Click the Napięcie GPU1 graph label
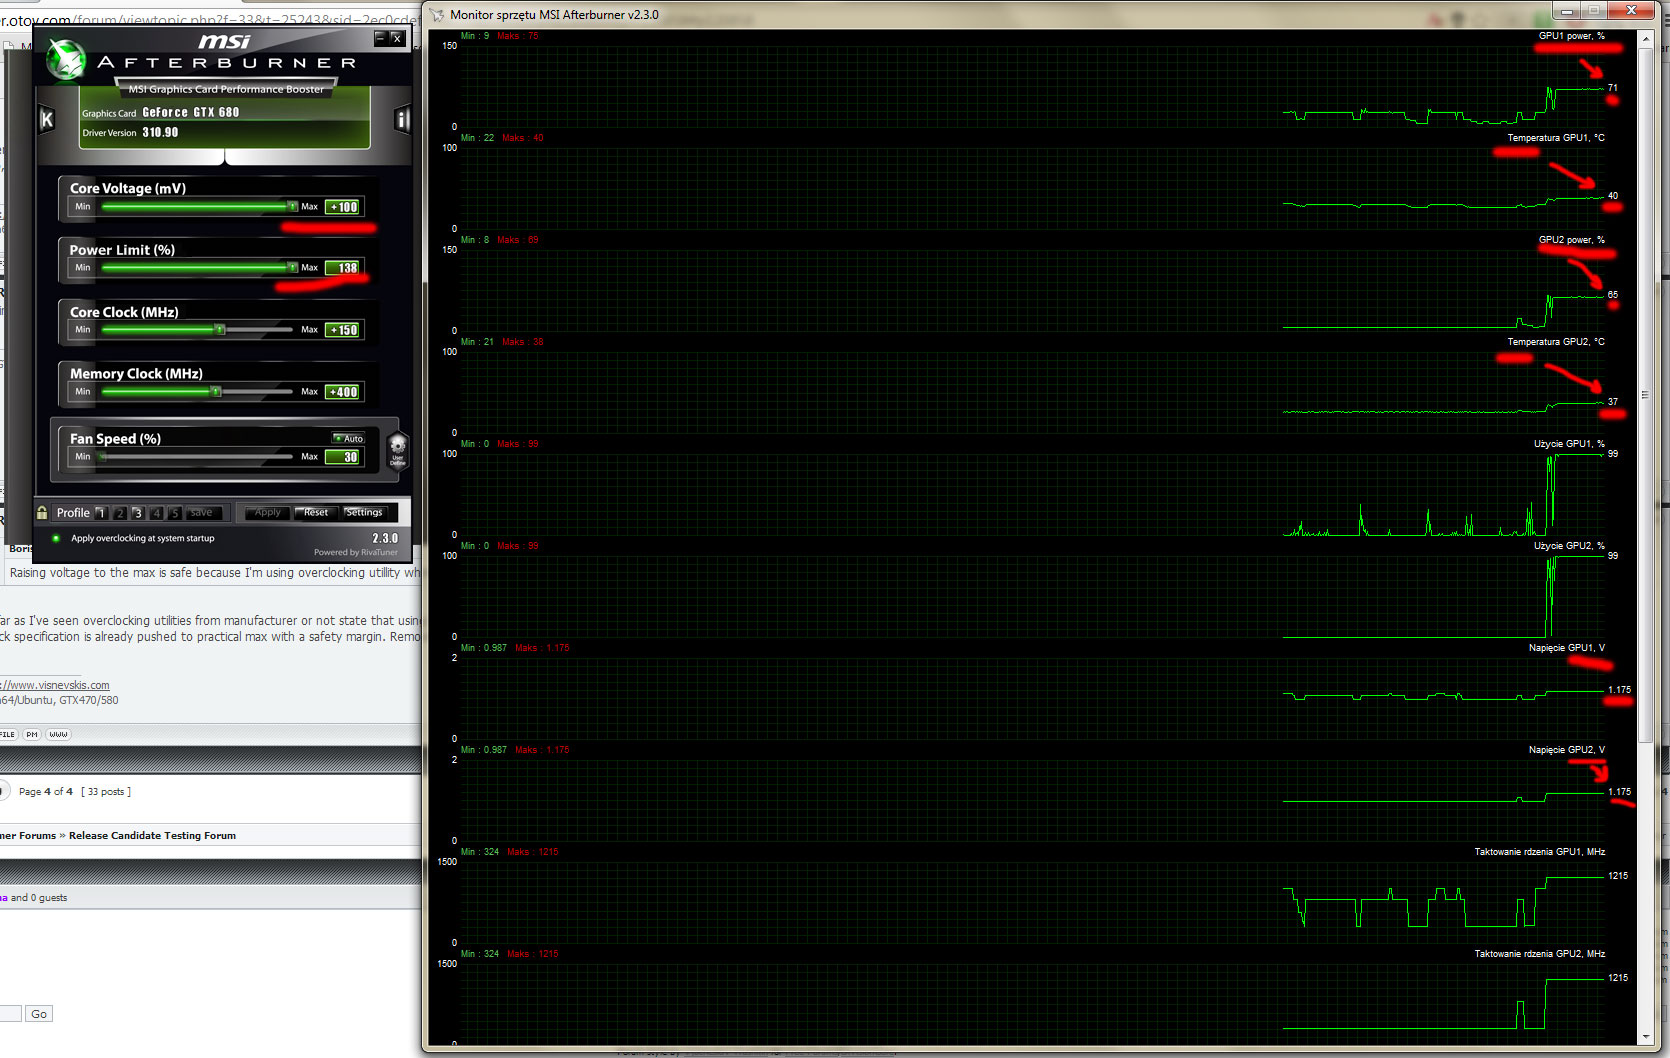 click(1566, 648)
